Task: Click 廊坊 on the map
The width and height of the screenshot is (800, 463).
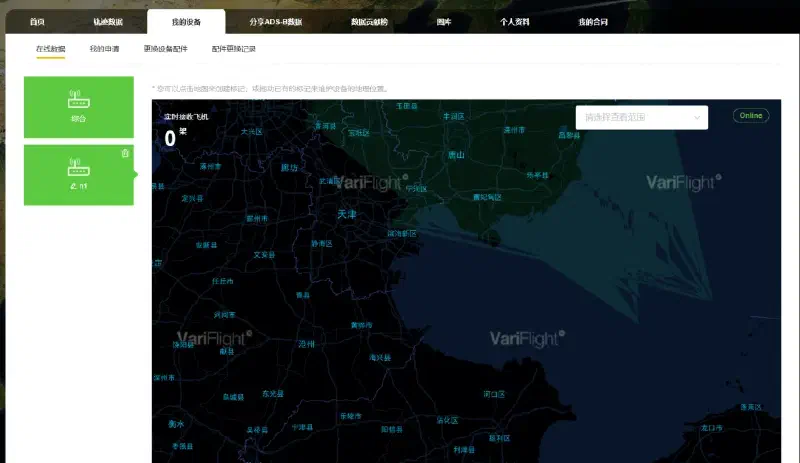Action: click(289, 167)
